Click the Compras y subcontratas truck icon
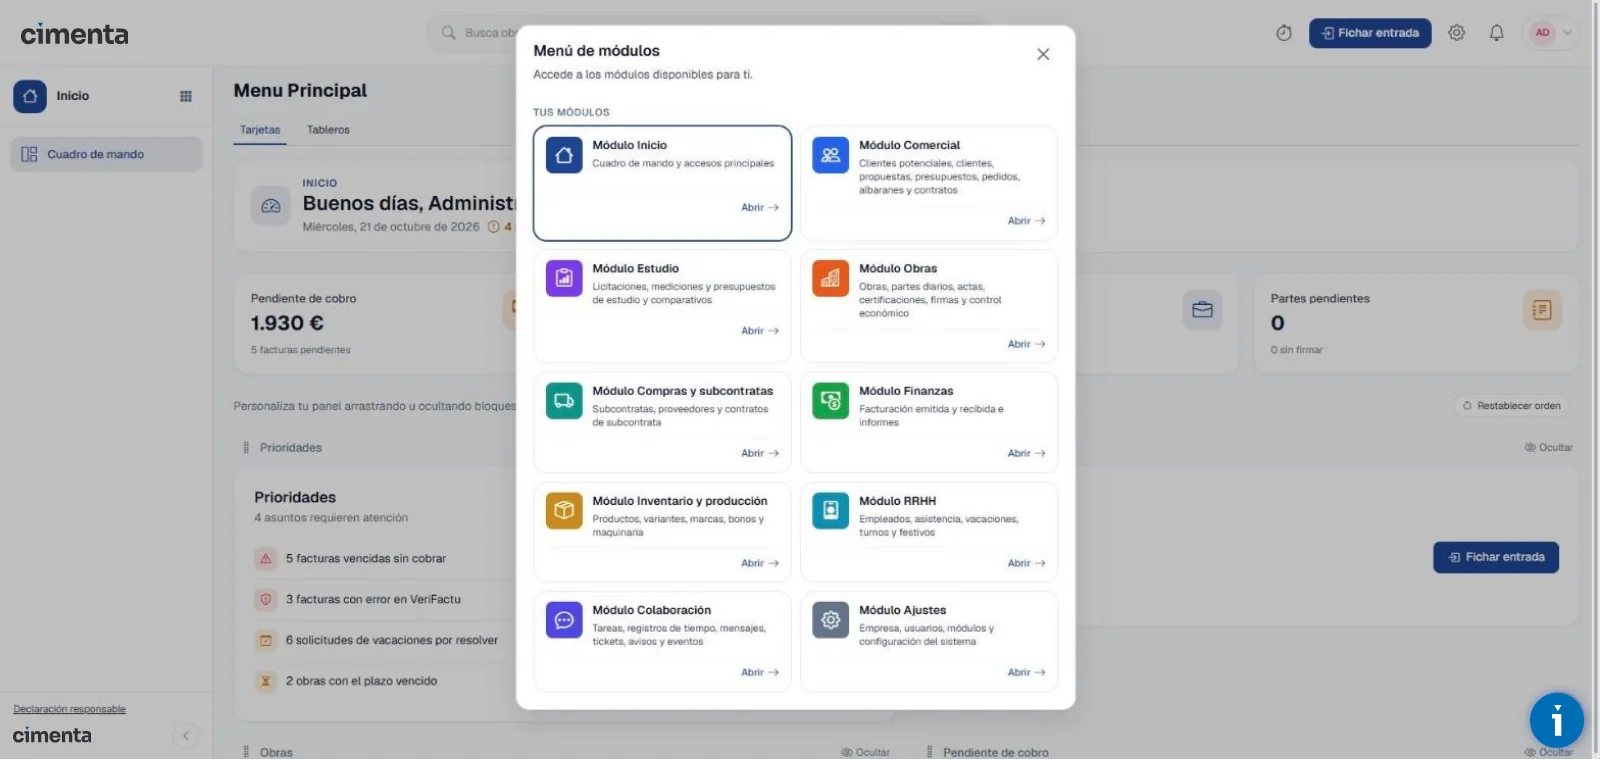The image size is (1600, 760). click(564, 401)
